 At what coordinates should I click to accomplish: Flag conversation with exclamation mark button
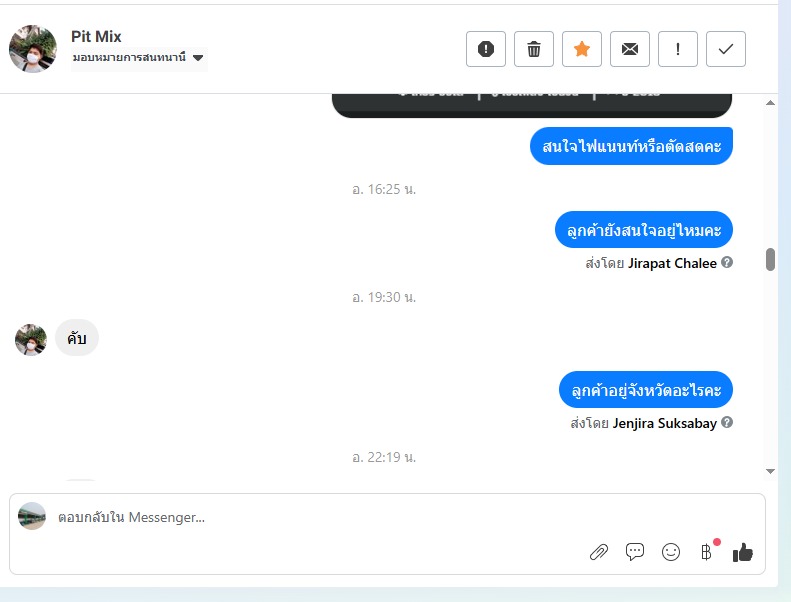pyautogui.click(x=677, y=49)
